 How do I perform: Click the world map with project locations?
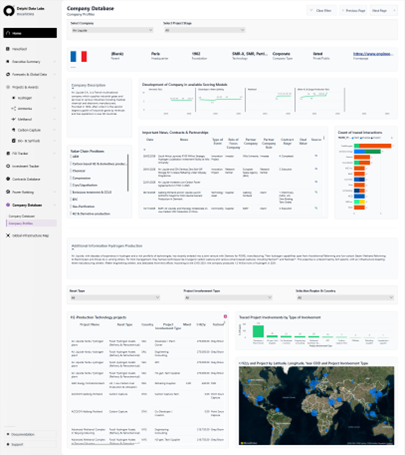[x=316, y=405]
